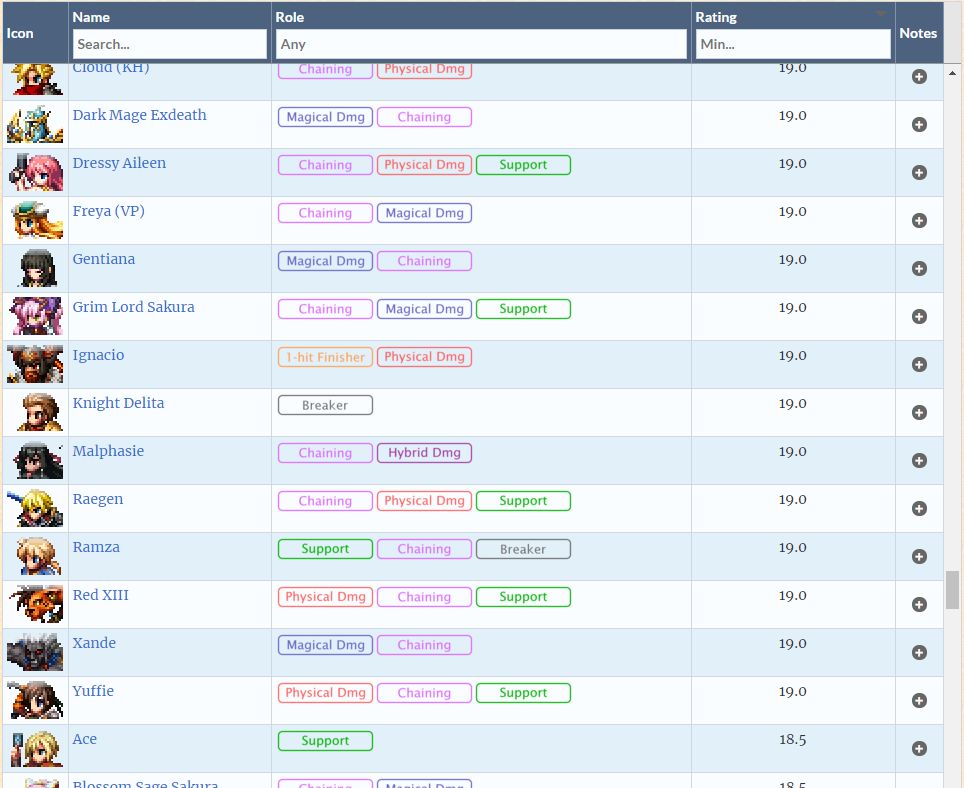This screenshot has width=964, height=788.
Task: Sort by Name column header
Action: (x=91, y=17)
